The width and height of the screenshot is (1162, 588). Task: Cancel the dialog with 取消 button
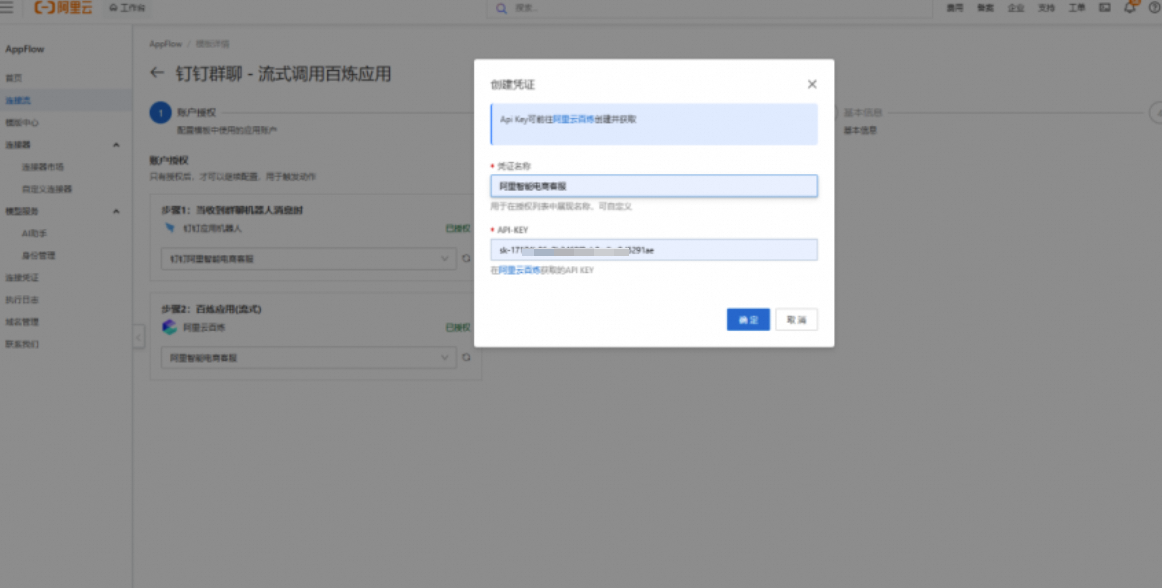tap(797, 320)
